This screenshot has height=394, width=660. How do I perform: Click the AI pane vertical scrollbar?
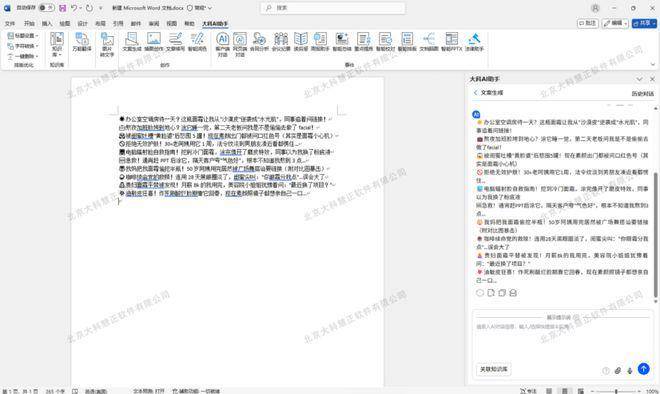tap(655, 234)
